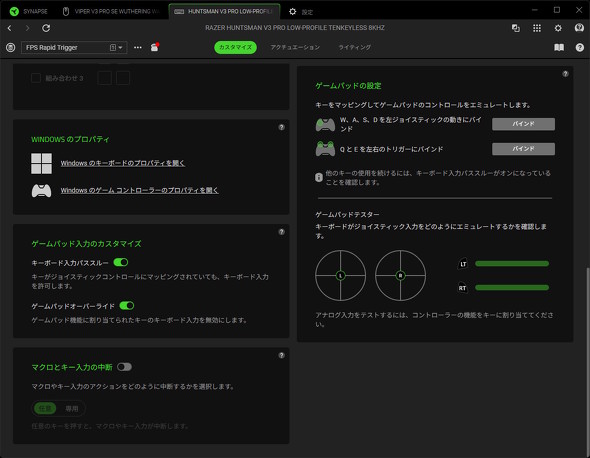Viewport: 590px width, 458px height.
Task: Click the Q and E triggers gamepad icon
Action: pyautogui.click(x=325, y=149)
